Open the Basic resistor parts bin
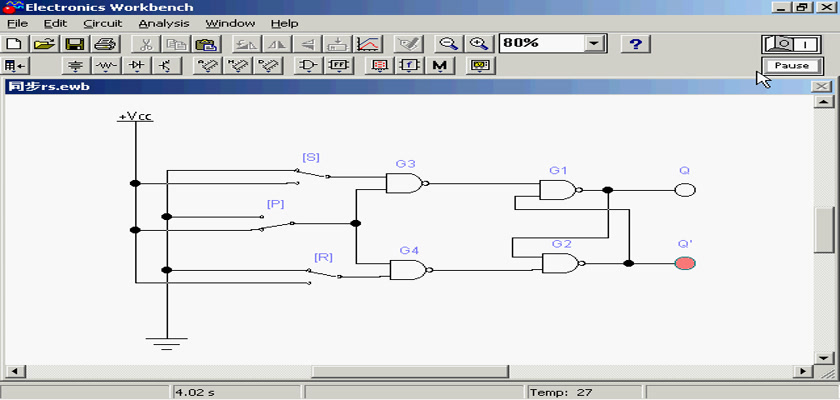Screen dimensions: 840x400 coord(107,66)
